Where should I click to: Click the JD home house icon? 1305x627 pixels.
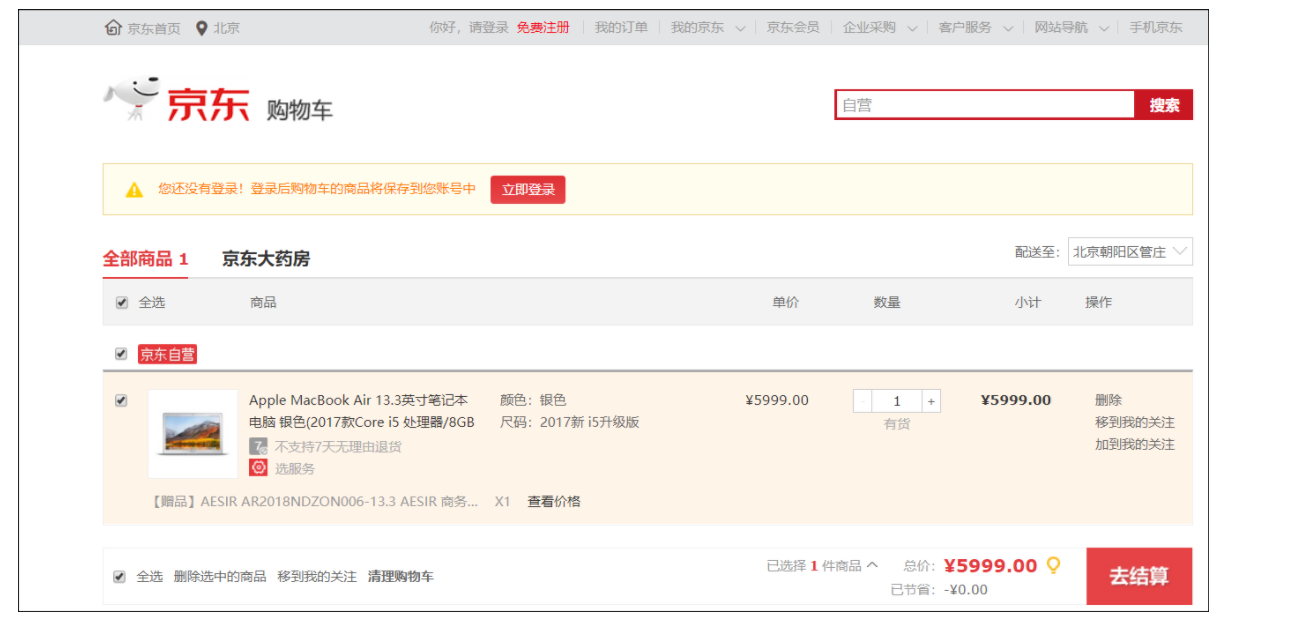tap(113, 27)
